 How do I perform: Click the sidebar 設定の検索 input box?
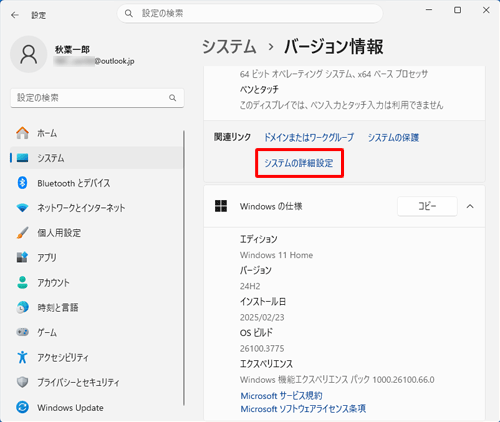click(97, 98)
